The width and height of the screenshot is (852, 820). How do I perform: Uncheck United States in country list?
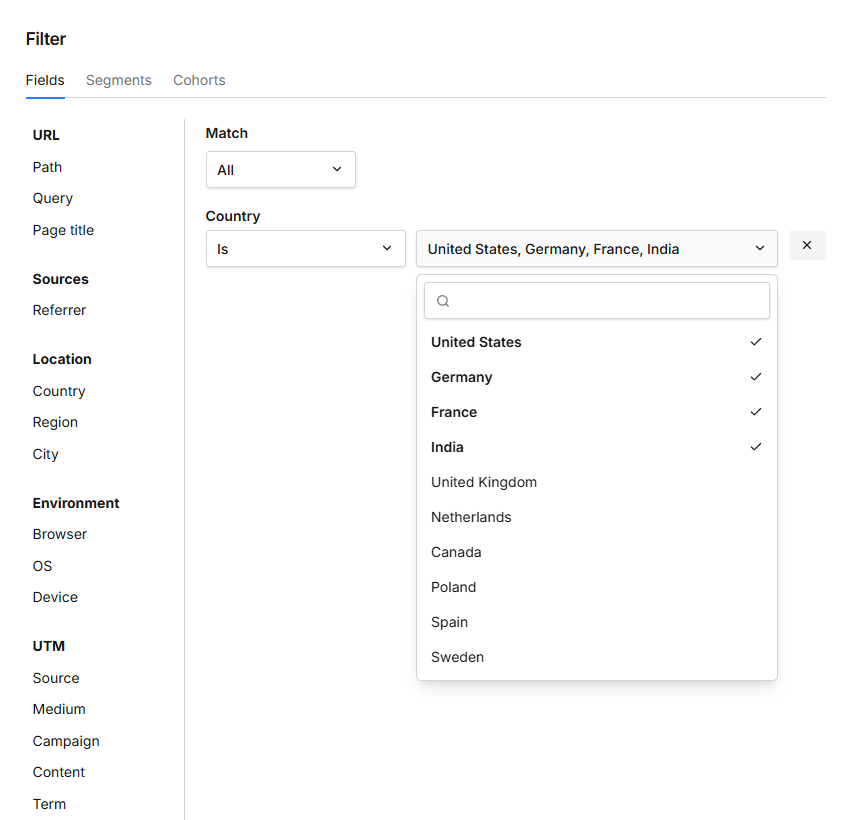coord(596,342)
